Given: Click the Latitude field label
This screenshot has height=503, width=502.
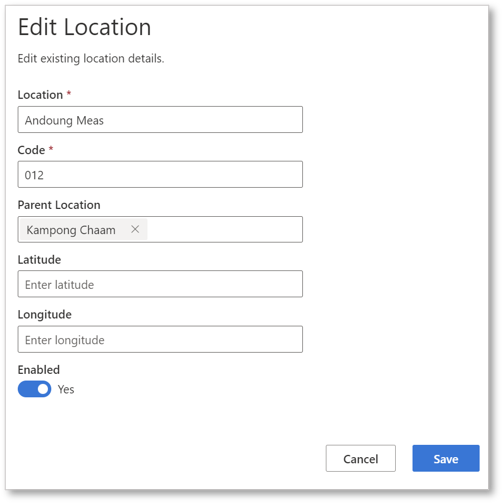Looking at the screenshot, I should pyautogui.click(x=39, y=260).
